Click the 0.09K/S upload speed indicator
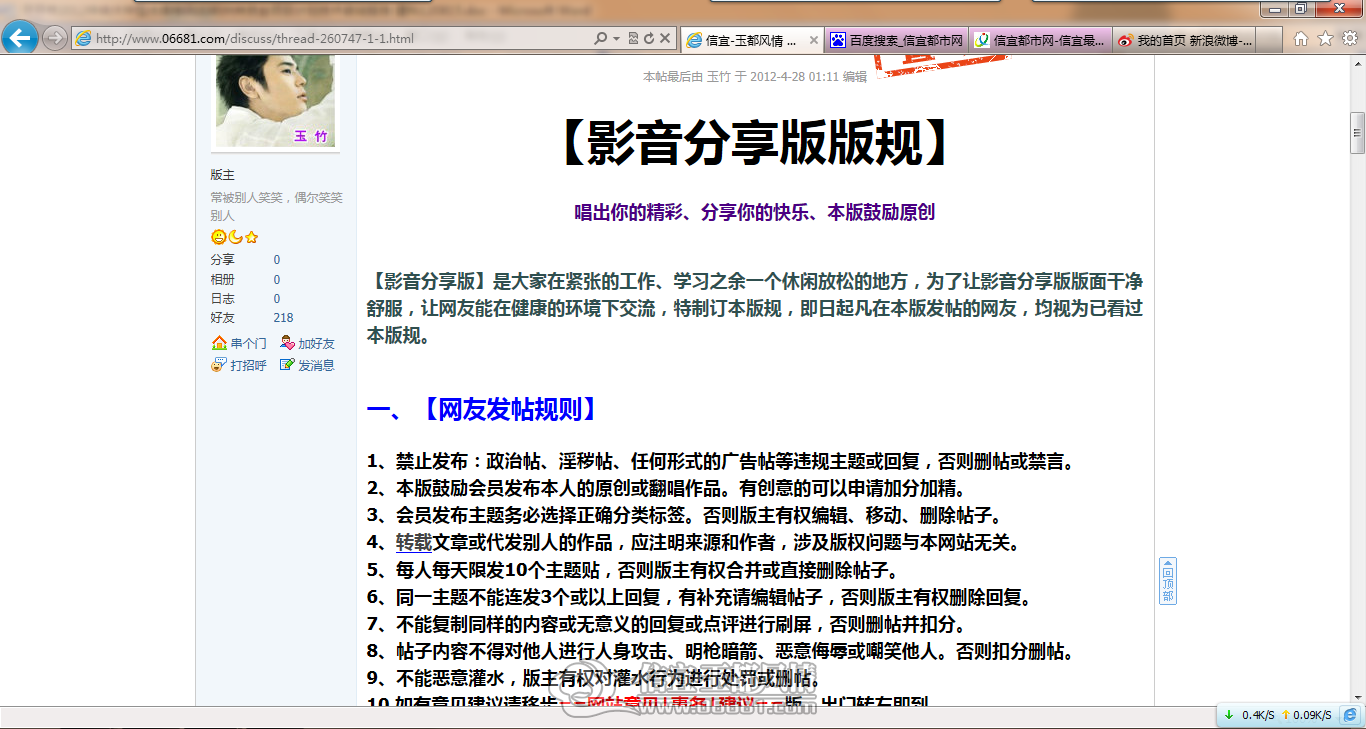The height and width of the screenshot is (729, 1366). click(1304, 715)
